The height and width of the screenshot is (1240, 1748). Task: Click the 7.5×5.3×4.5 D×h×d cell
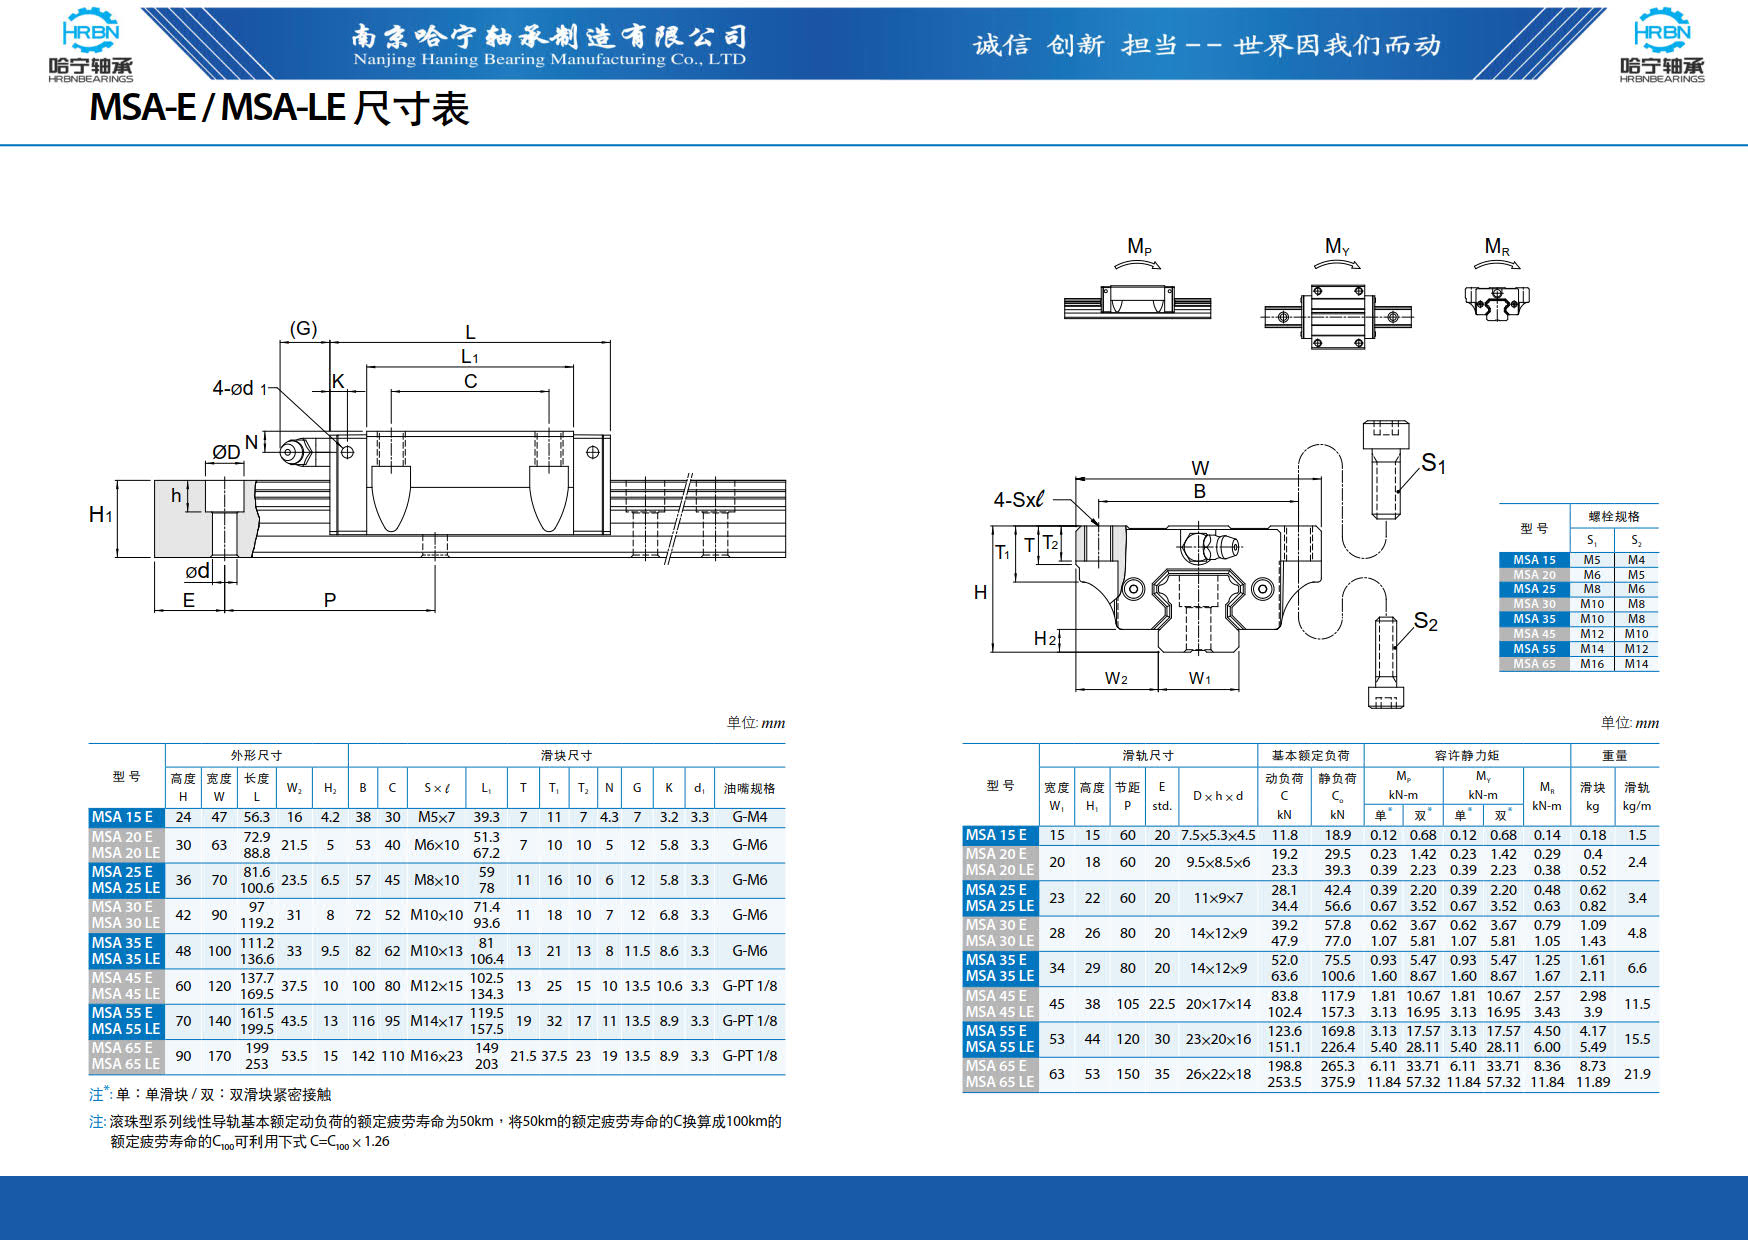point(1218,835)
